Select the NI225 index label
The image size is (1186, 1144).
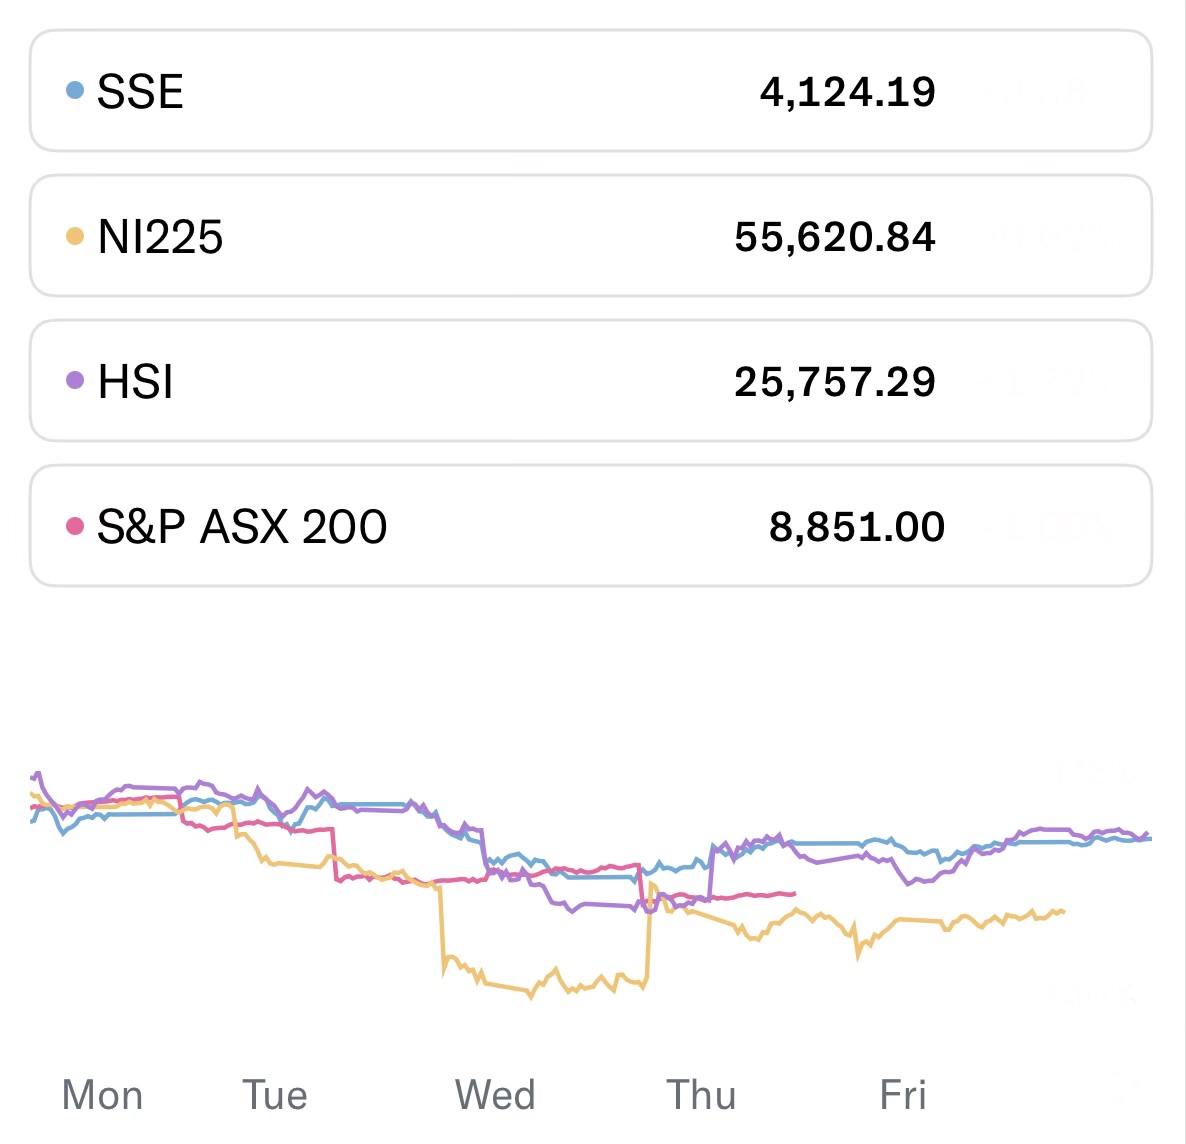tap(160, 238)
